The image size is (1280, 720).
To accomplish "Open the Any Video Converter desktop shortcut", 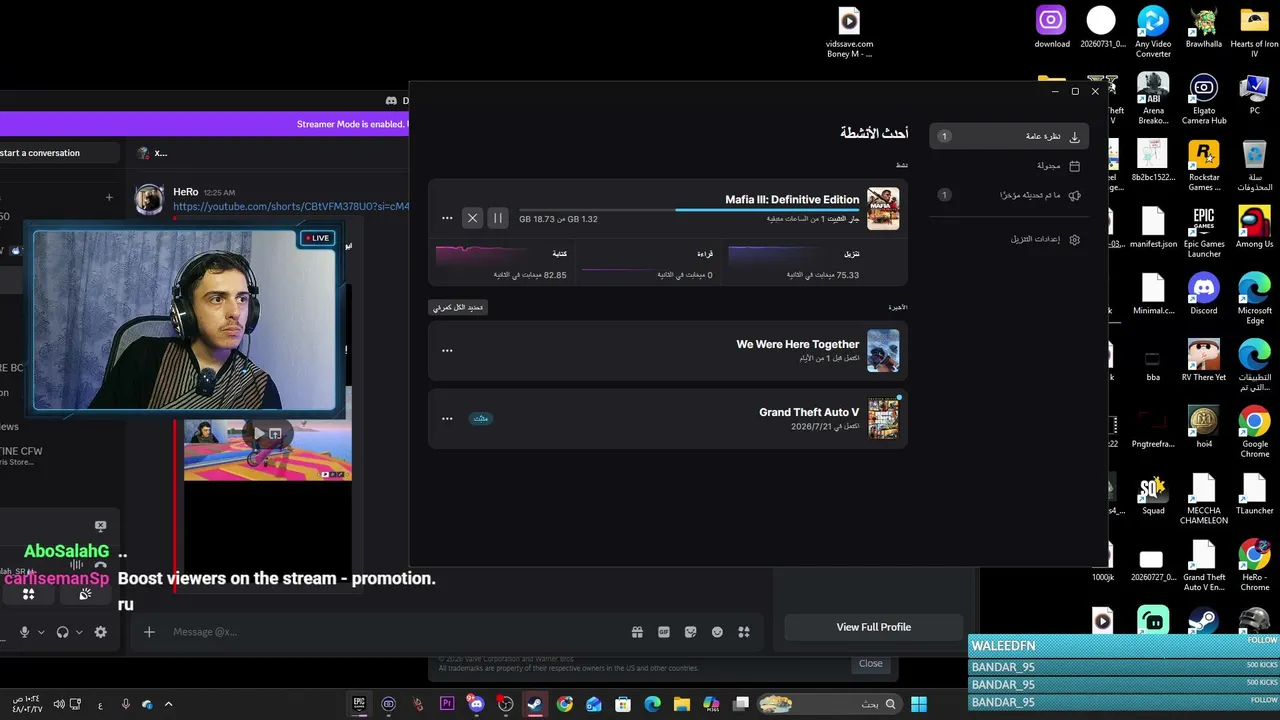I will point(1153,33).
